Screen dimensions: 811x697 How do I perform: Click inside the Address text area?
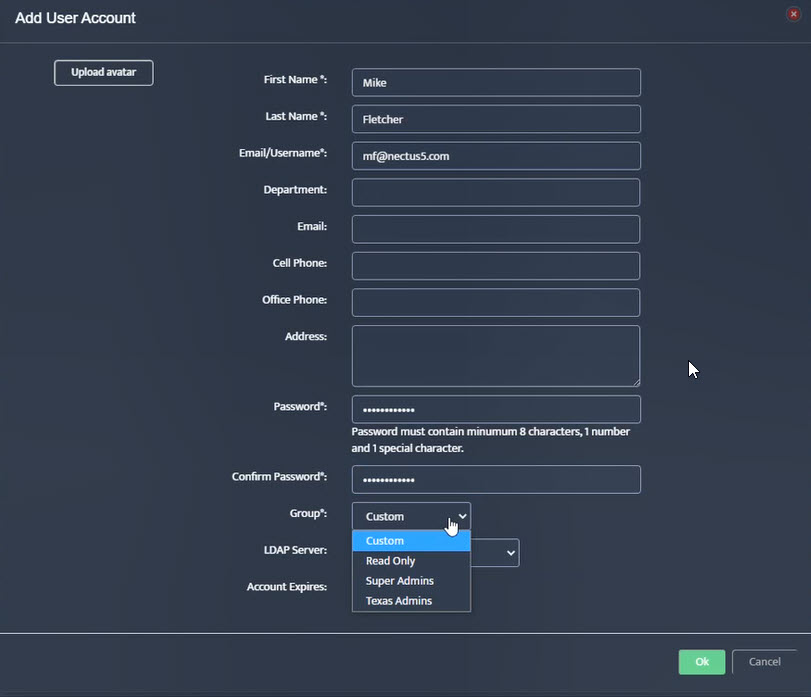[x=496, y=356]
